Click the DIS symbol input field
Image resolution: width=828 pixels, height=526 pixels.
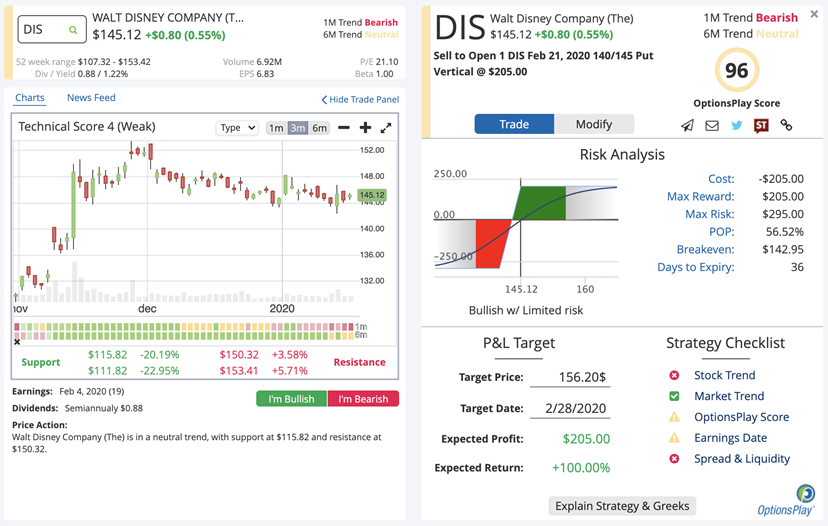pos(52,30)
